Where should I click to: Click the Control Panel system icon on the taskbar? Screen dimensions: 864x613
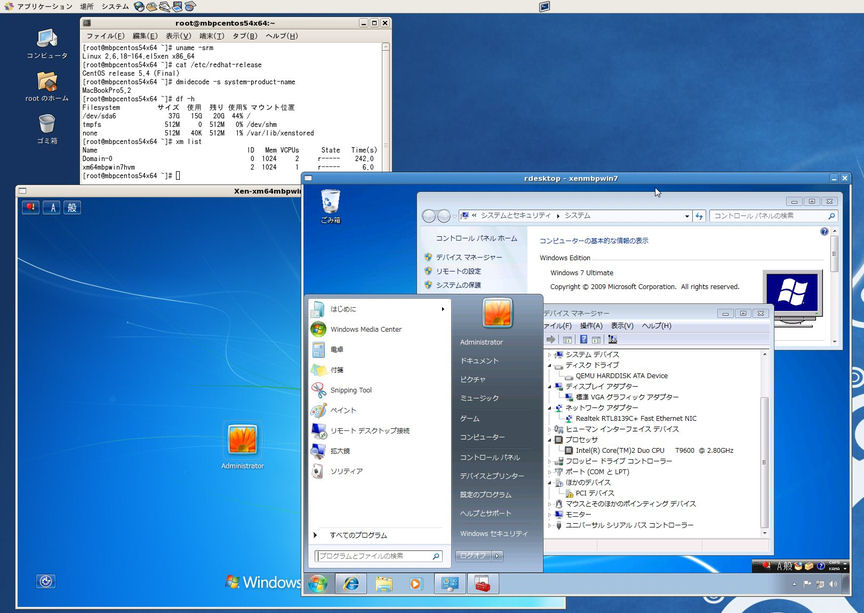(x=450, y=583)
